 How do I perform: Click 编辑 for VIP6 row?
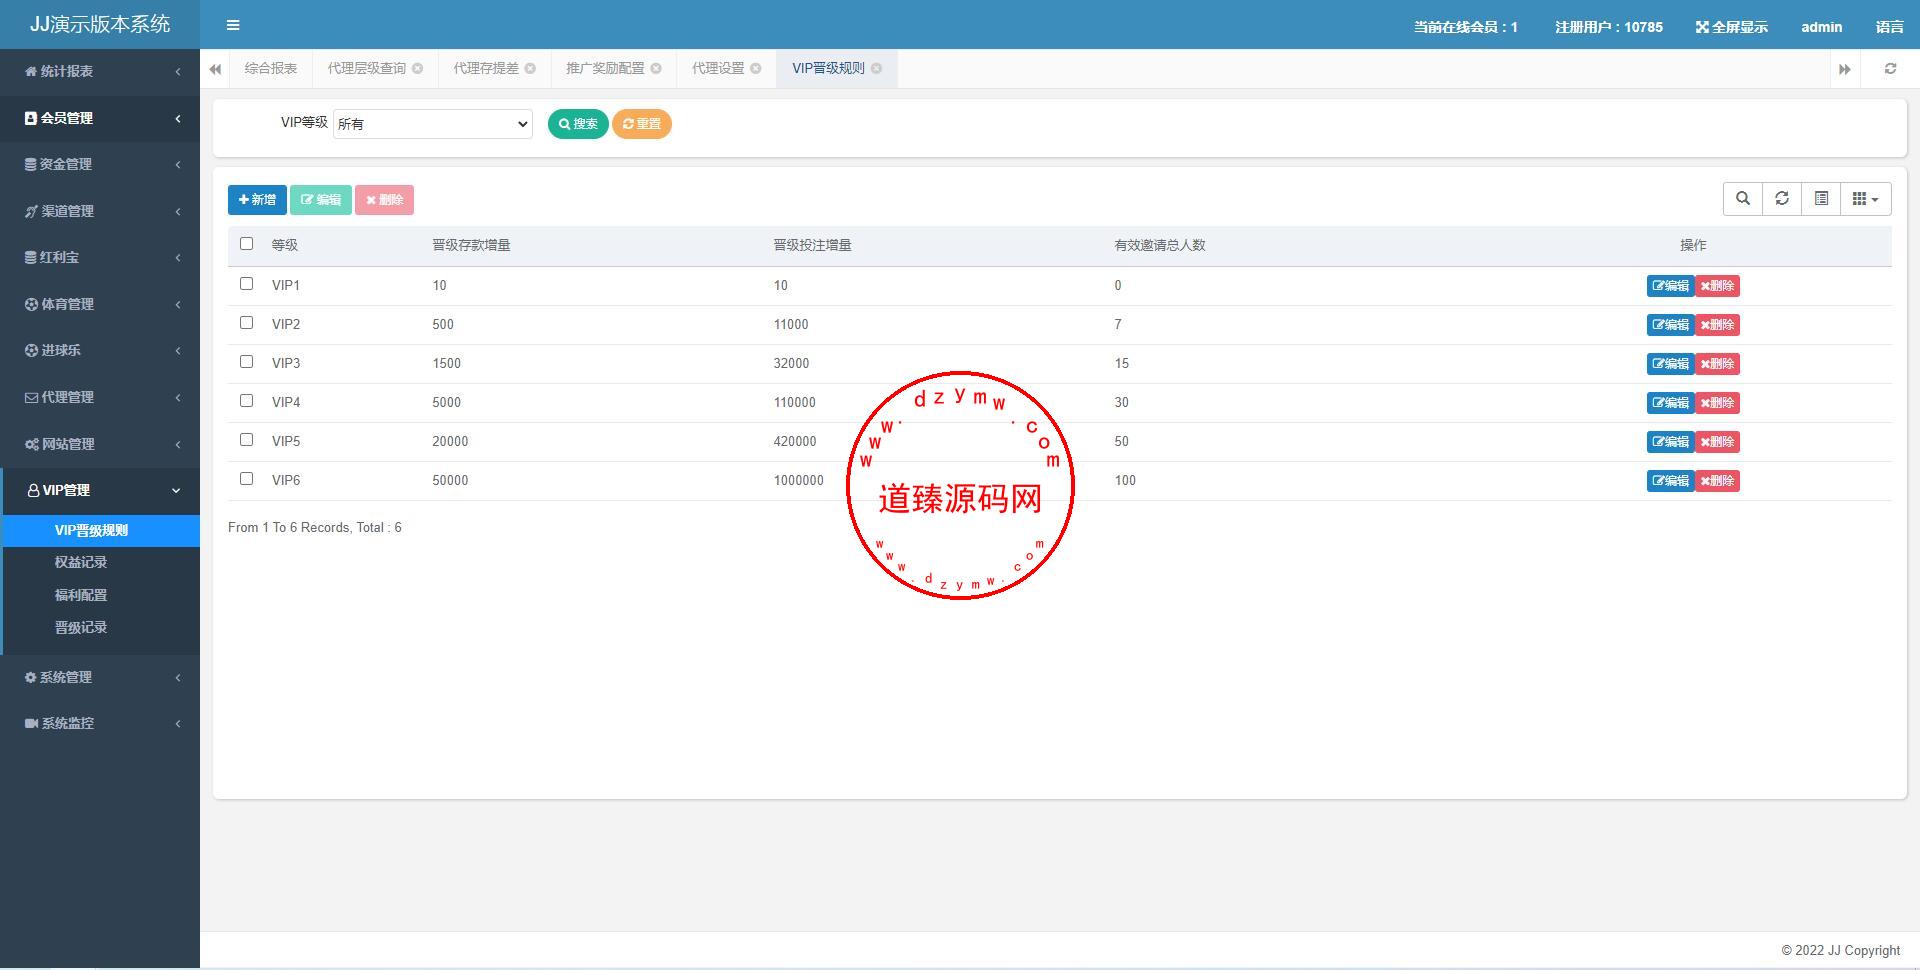coord(1670,481)
